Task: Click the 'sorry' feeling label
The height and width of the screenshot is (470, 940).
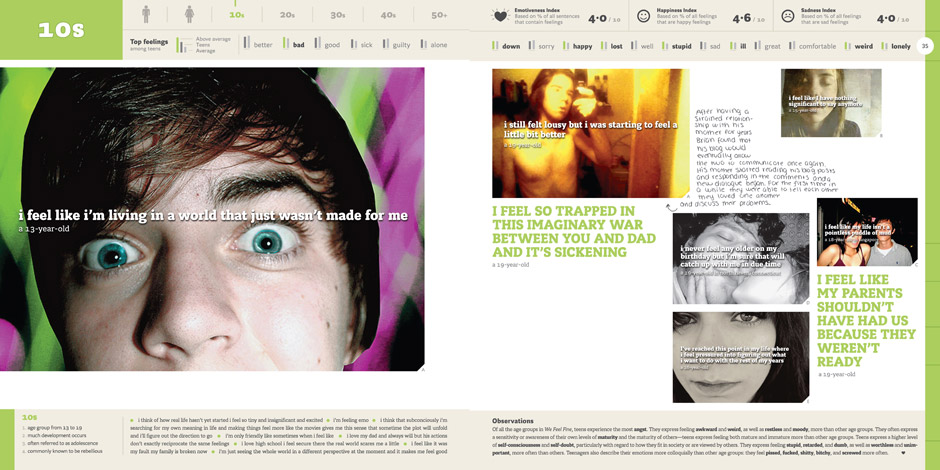Action: click(x=546, y=46)
